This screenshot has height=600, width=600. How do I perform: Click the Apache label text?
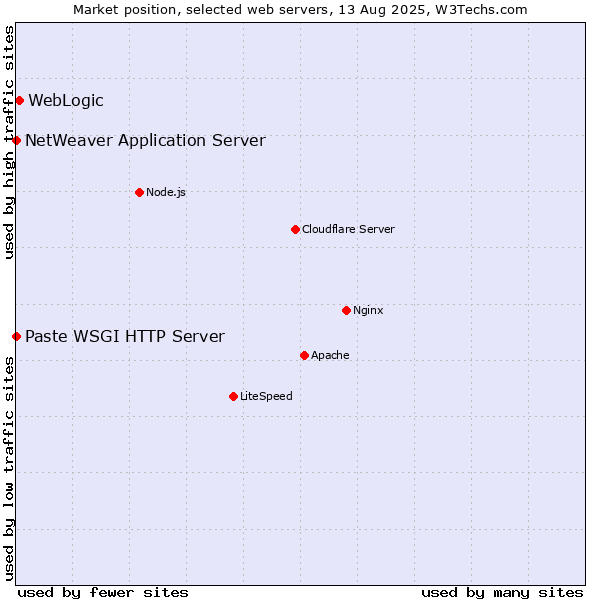330,355
